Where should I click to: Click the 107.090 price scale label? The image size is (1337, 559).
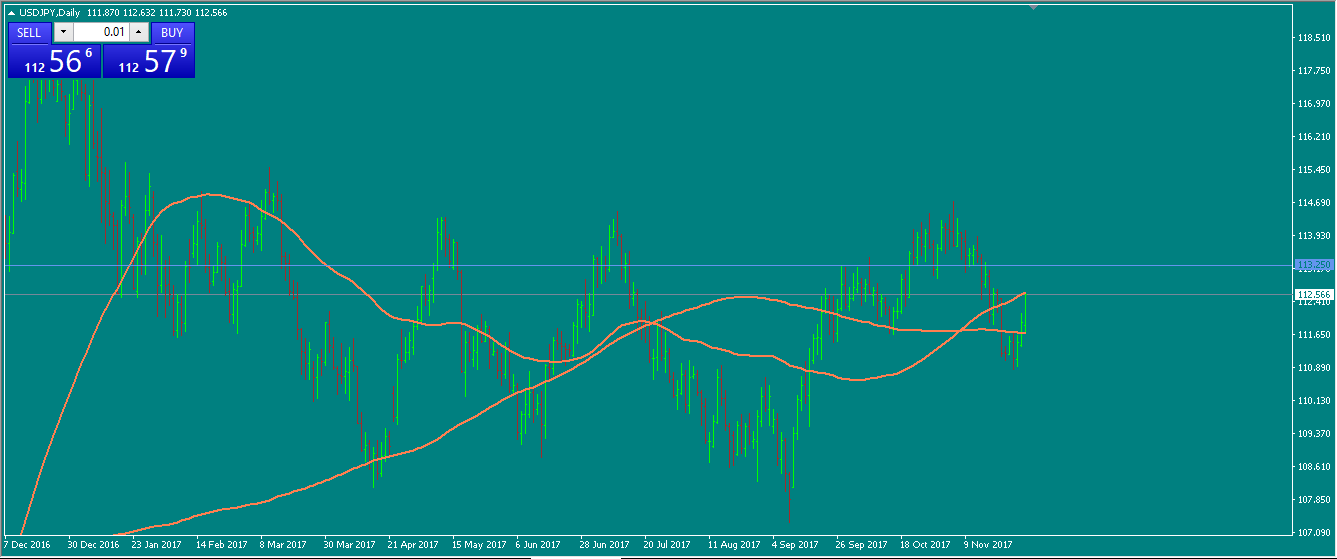1313,533
